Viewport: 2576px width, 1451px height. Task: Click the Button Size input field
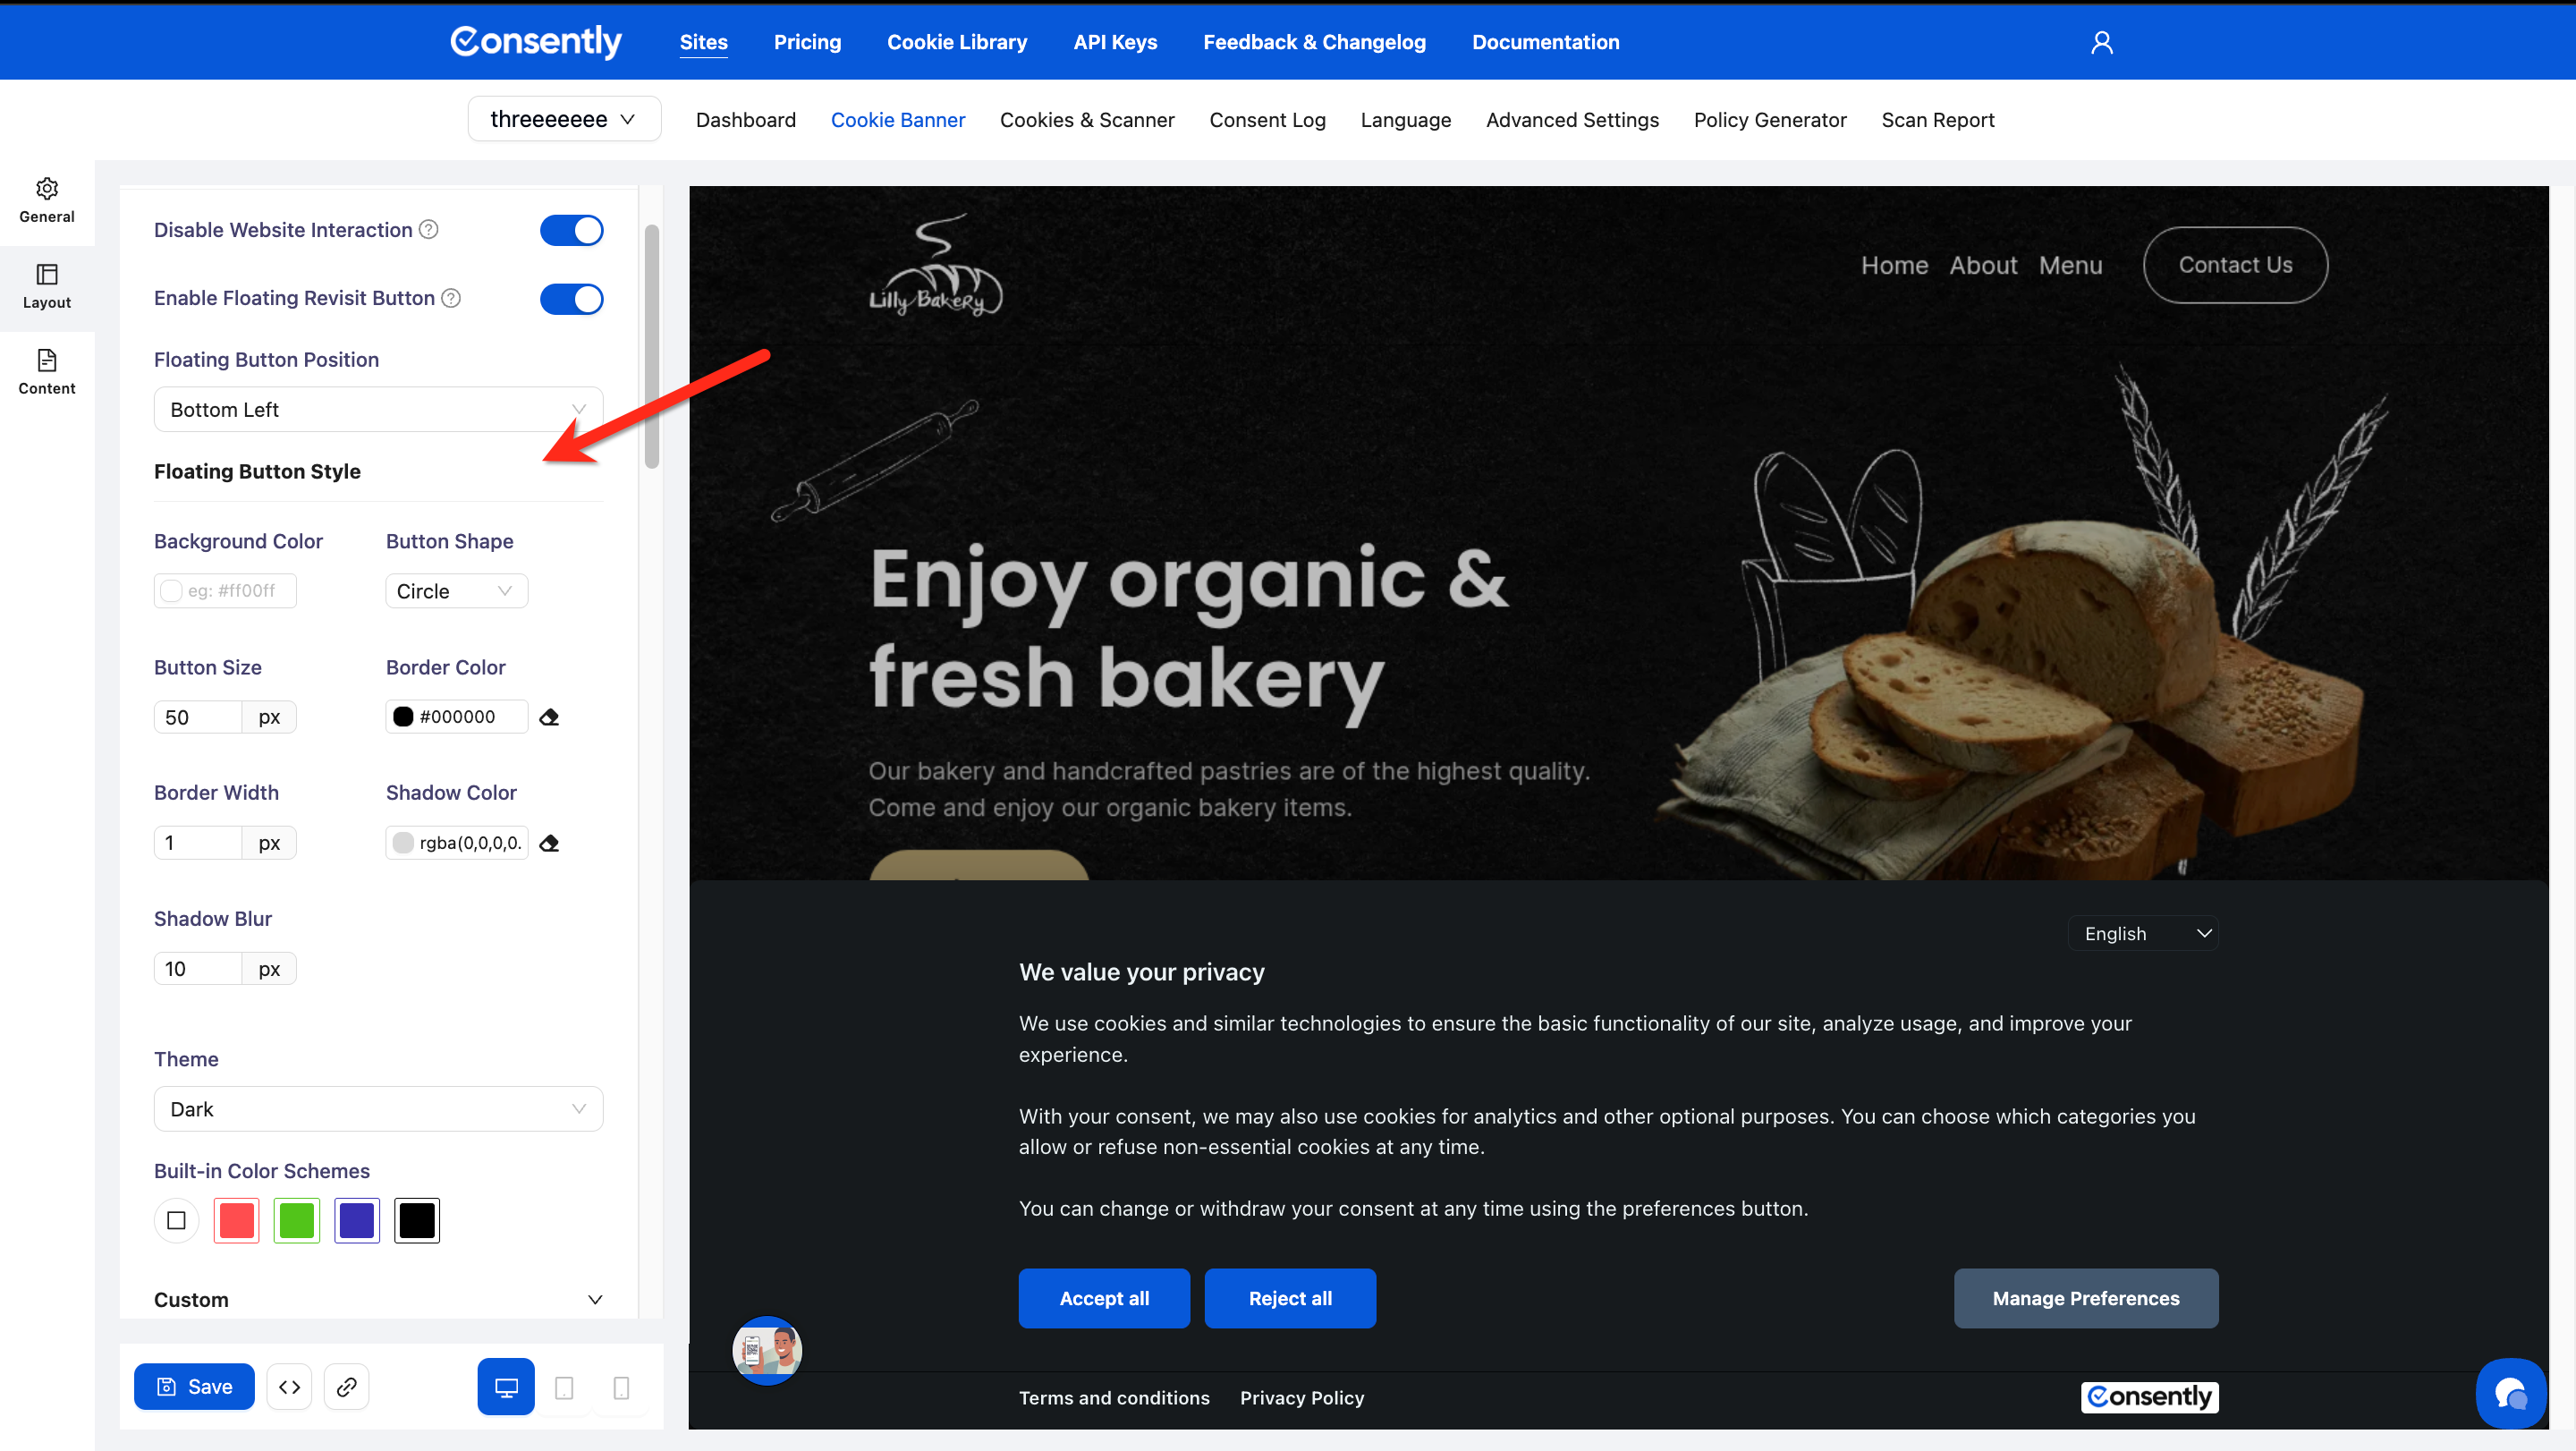(x=198, y=717)
